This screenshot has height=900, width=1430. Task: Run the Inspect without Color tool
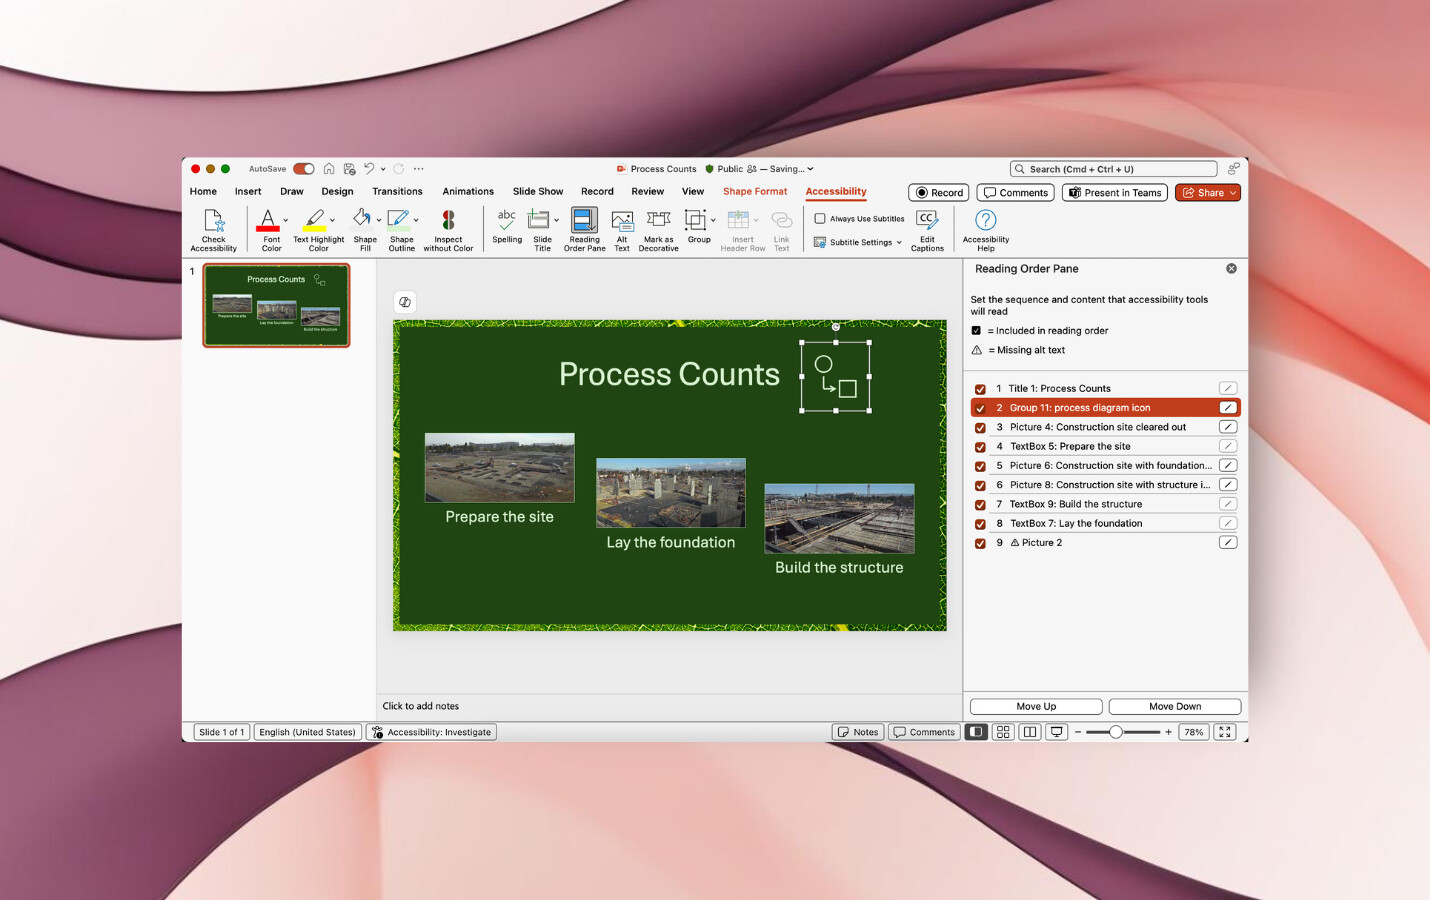[x=448, y=228]
